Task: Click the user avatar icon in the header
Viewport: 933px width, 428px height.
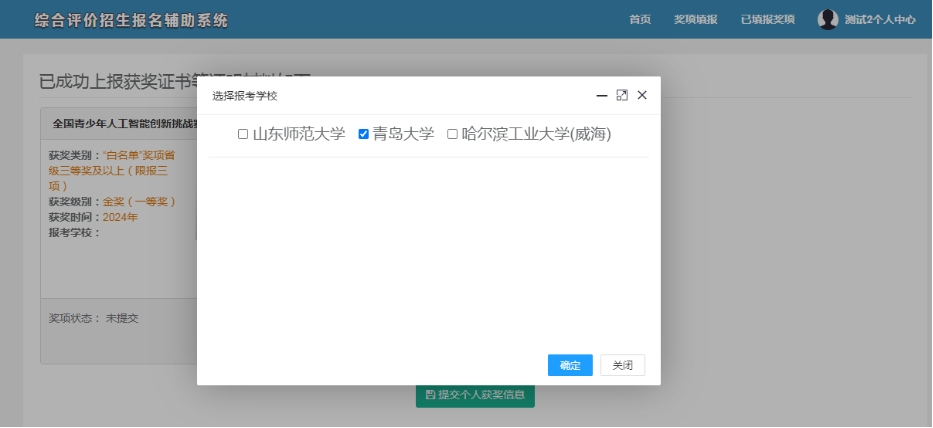Action: pyautogui.click(x=827, y=19)
